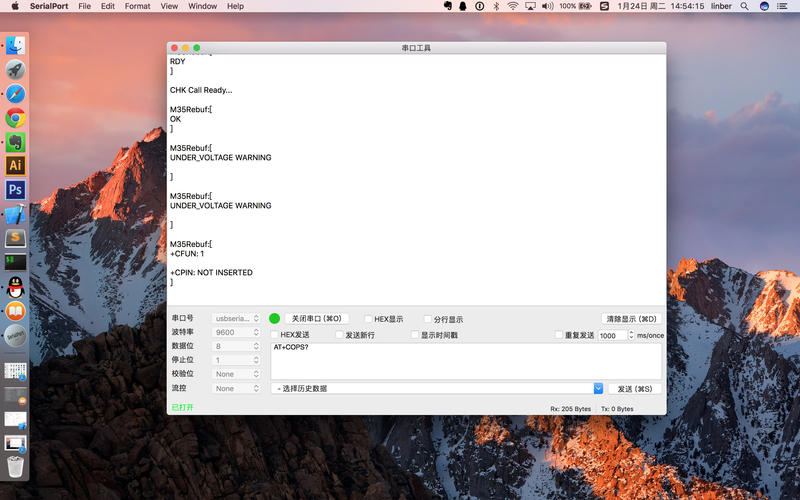The height and width of the screenshot is (500, 800).
Task: Enable the 发送新行 checkbox
Action: pos(339,335)
